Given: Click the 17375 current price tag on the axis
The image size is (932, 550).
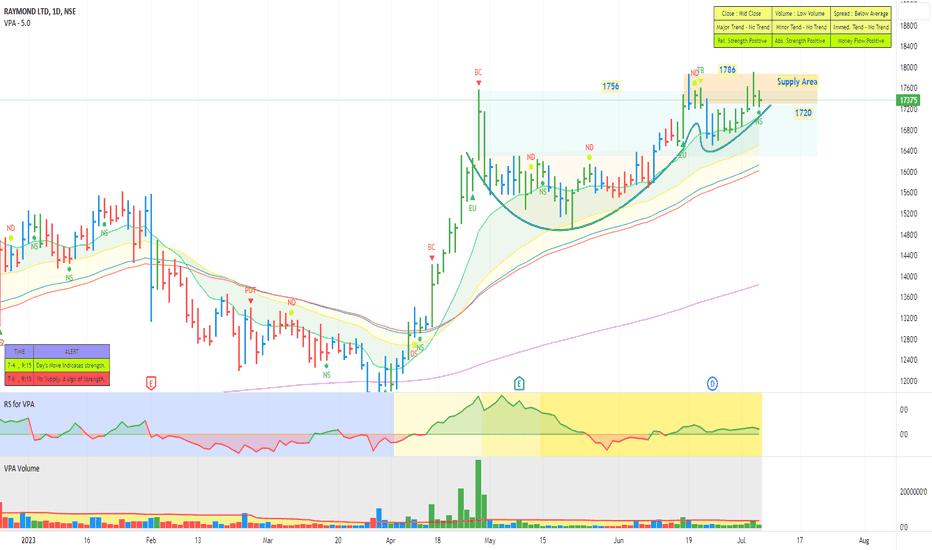Looking at the screenshot, I should [x=908, y=100].
